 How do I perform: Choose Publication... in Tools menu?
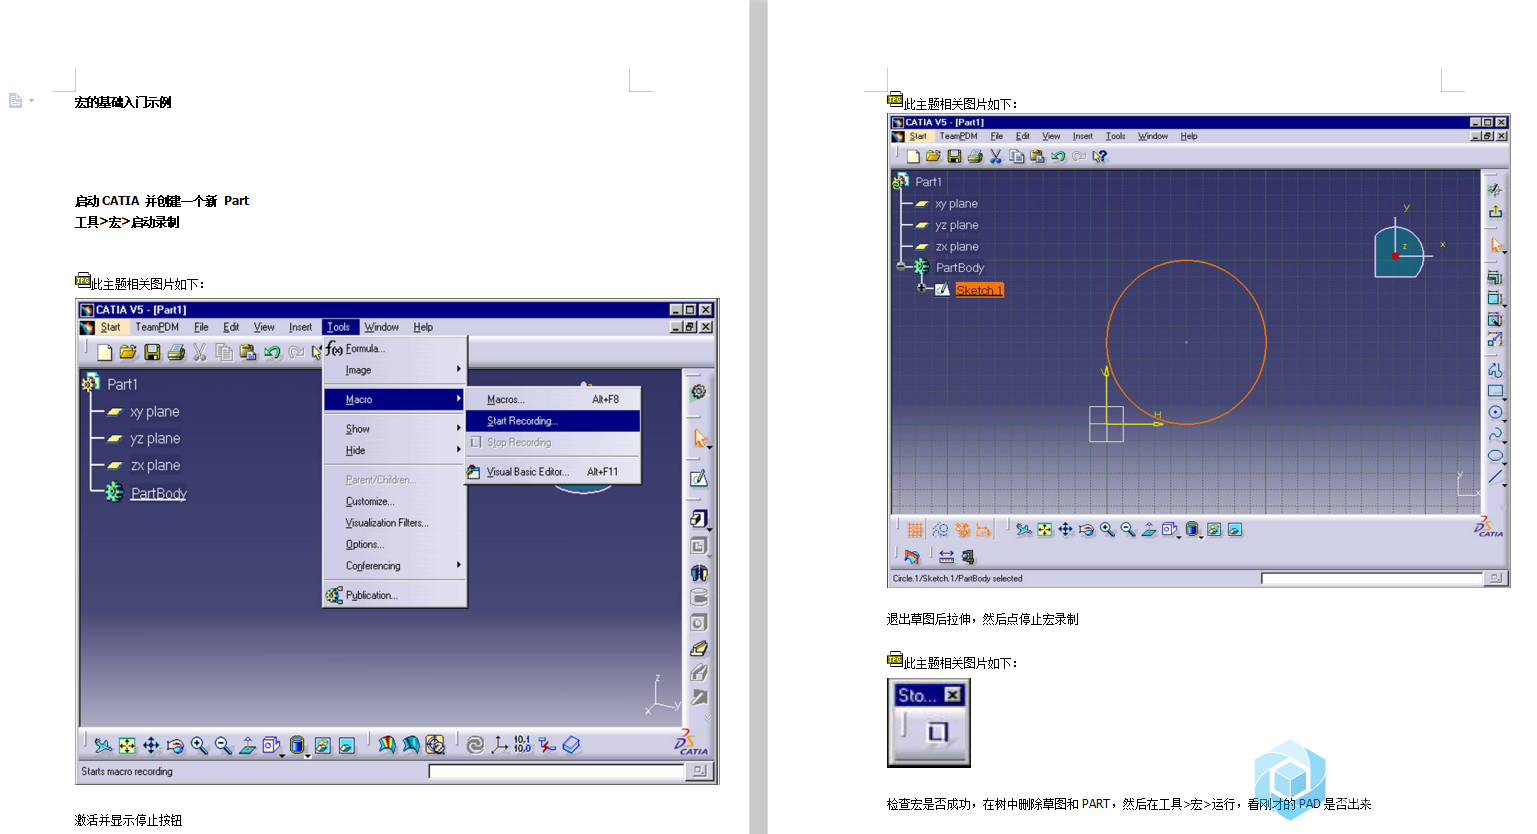point(396,595)
